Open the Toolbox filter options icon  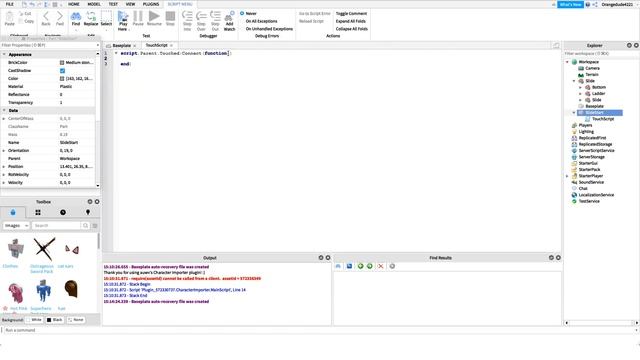[x=95, y=225]
